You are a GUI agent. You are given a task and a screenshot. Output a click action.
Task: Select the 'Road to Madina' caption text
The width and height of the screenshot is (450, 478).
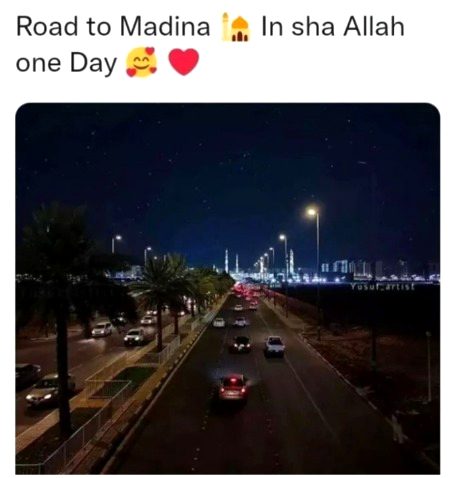(x=113, y=27)
